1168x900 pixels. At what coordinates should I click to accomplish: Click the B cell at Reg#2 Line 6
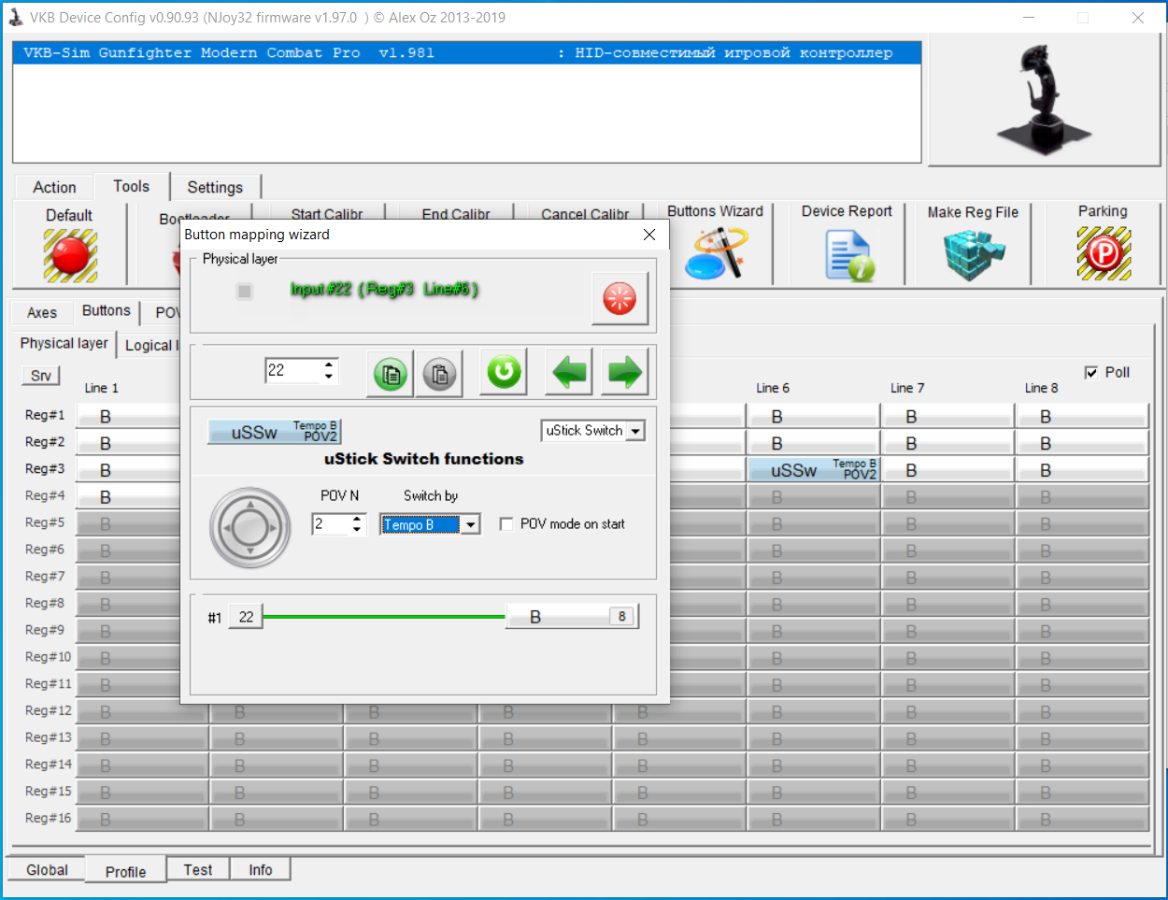(813, 443)
